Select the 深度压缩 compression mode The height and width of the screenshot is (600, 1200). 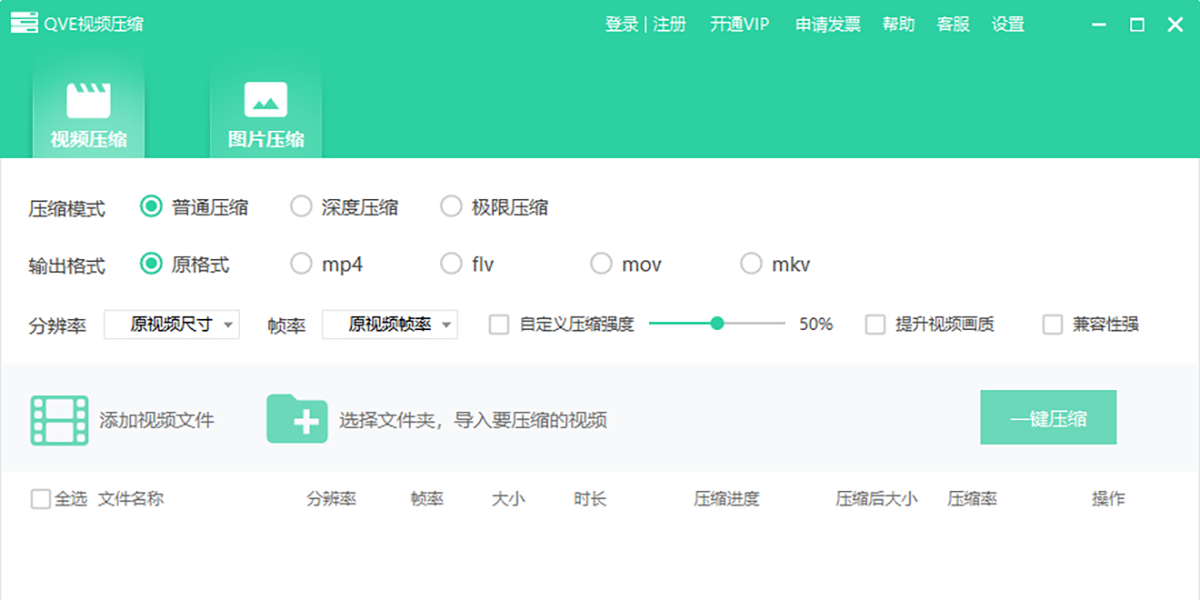coord(301,207)
